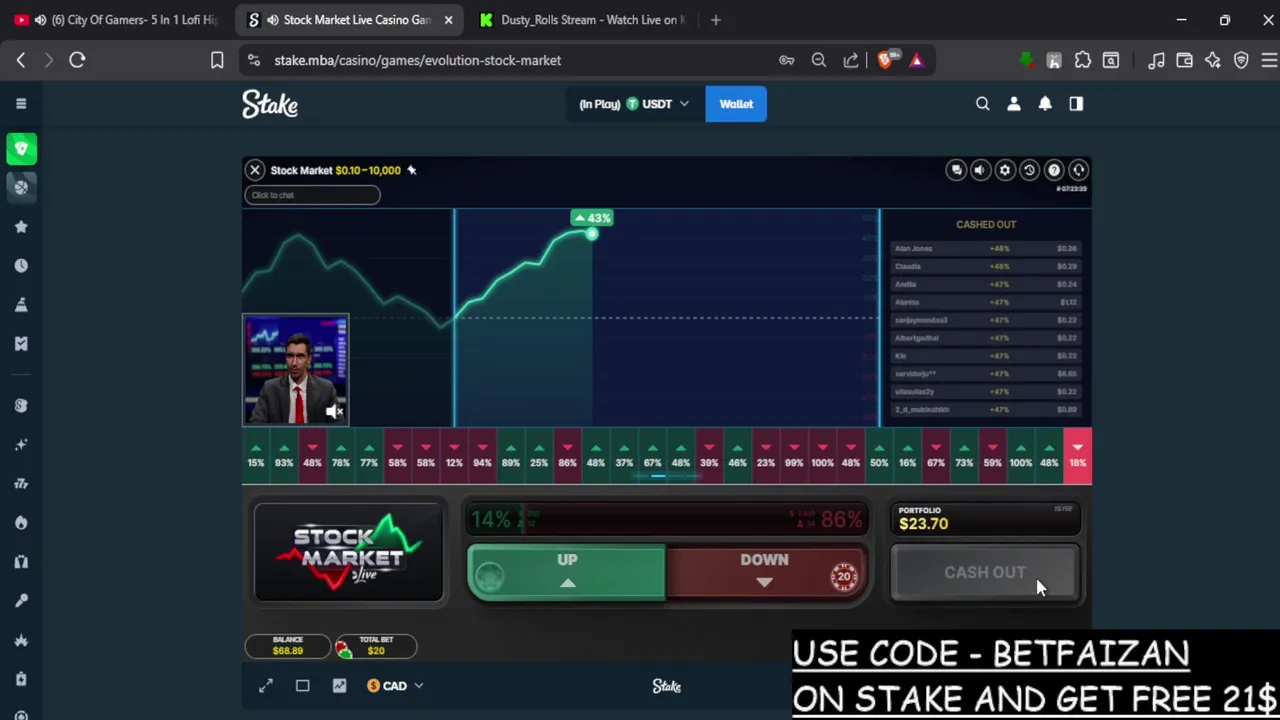This screenshot has width=1280, height=720.
Task: Open the Sports basketball sidebar icon
Action: 21,187
